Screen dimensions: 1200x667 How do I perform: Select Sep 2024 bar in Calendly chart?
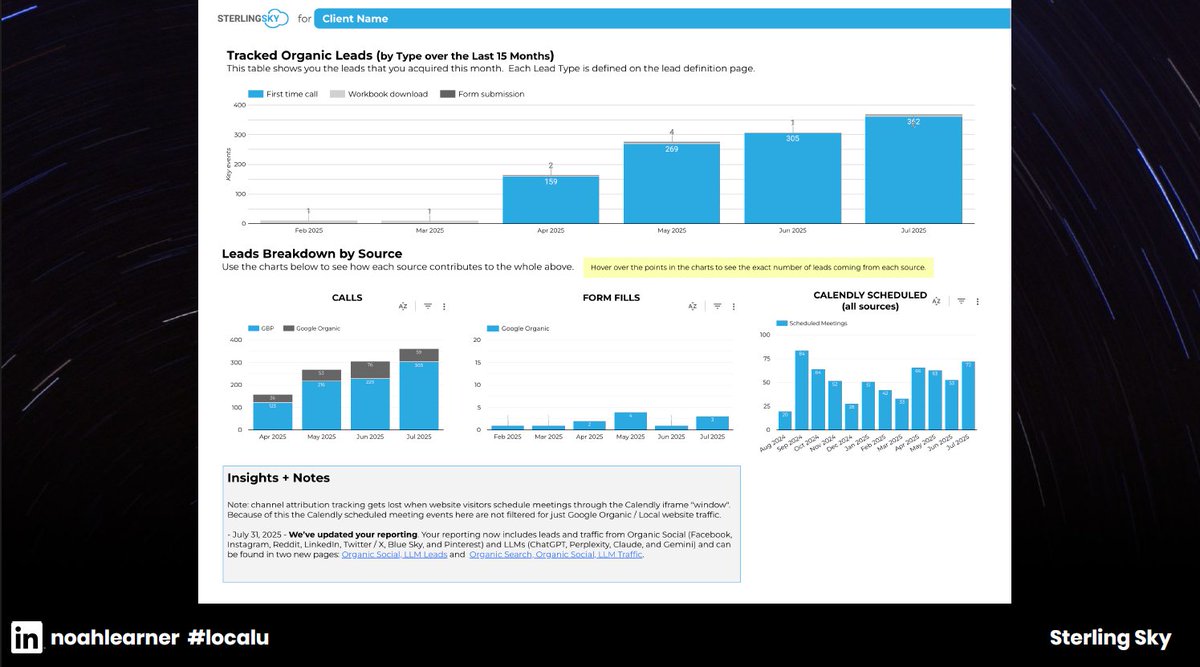[x=802, y=390]
